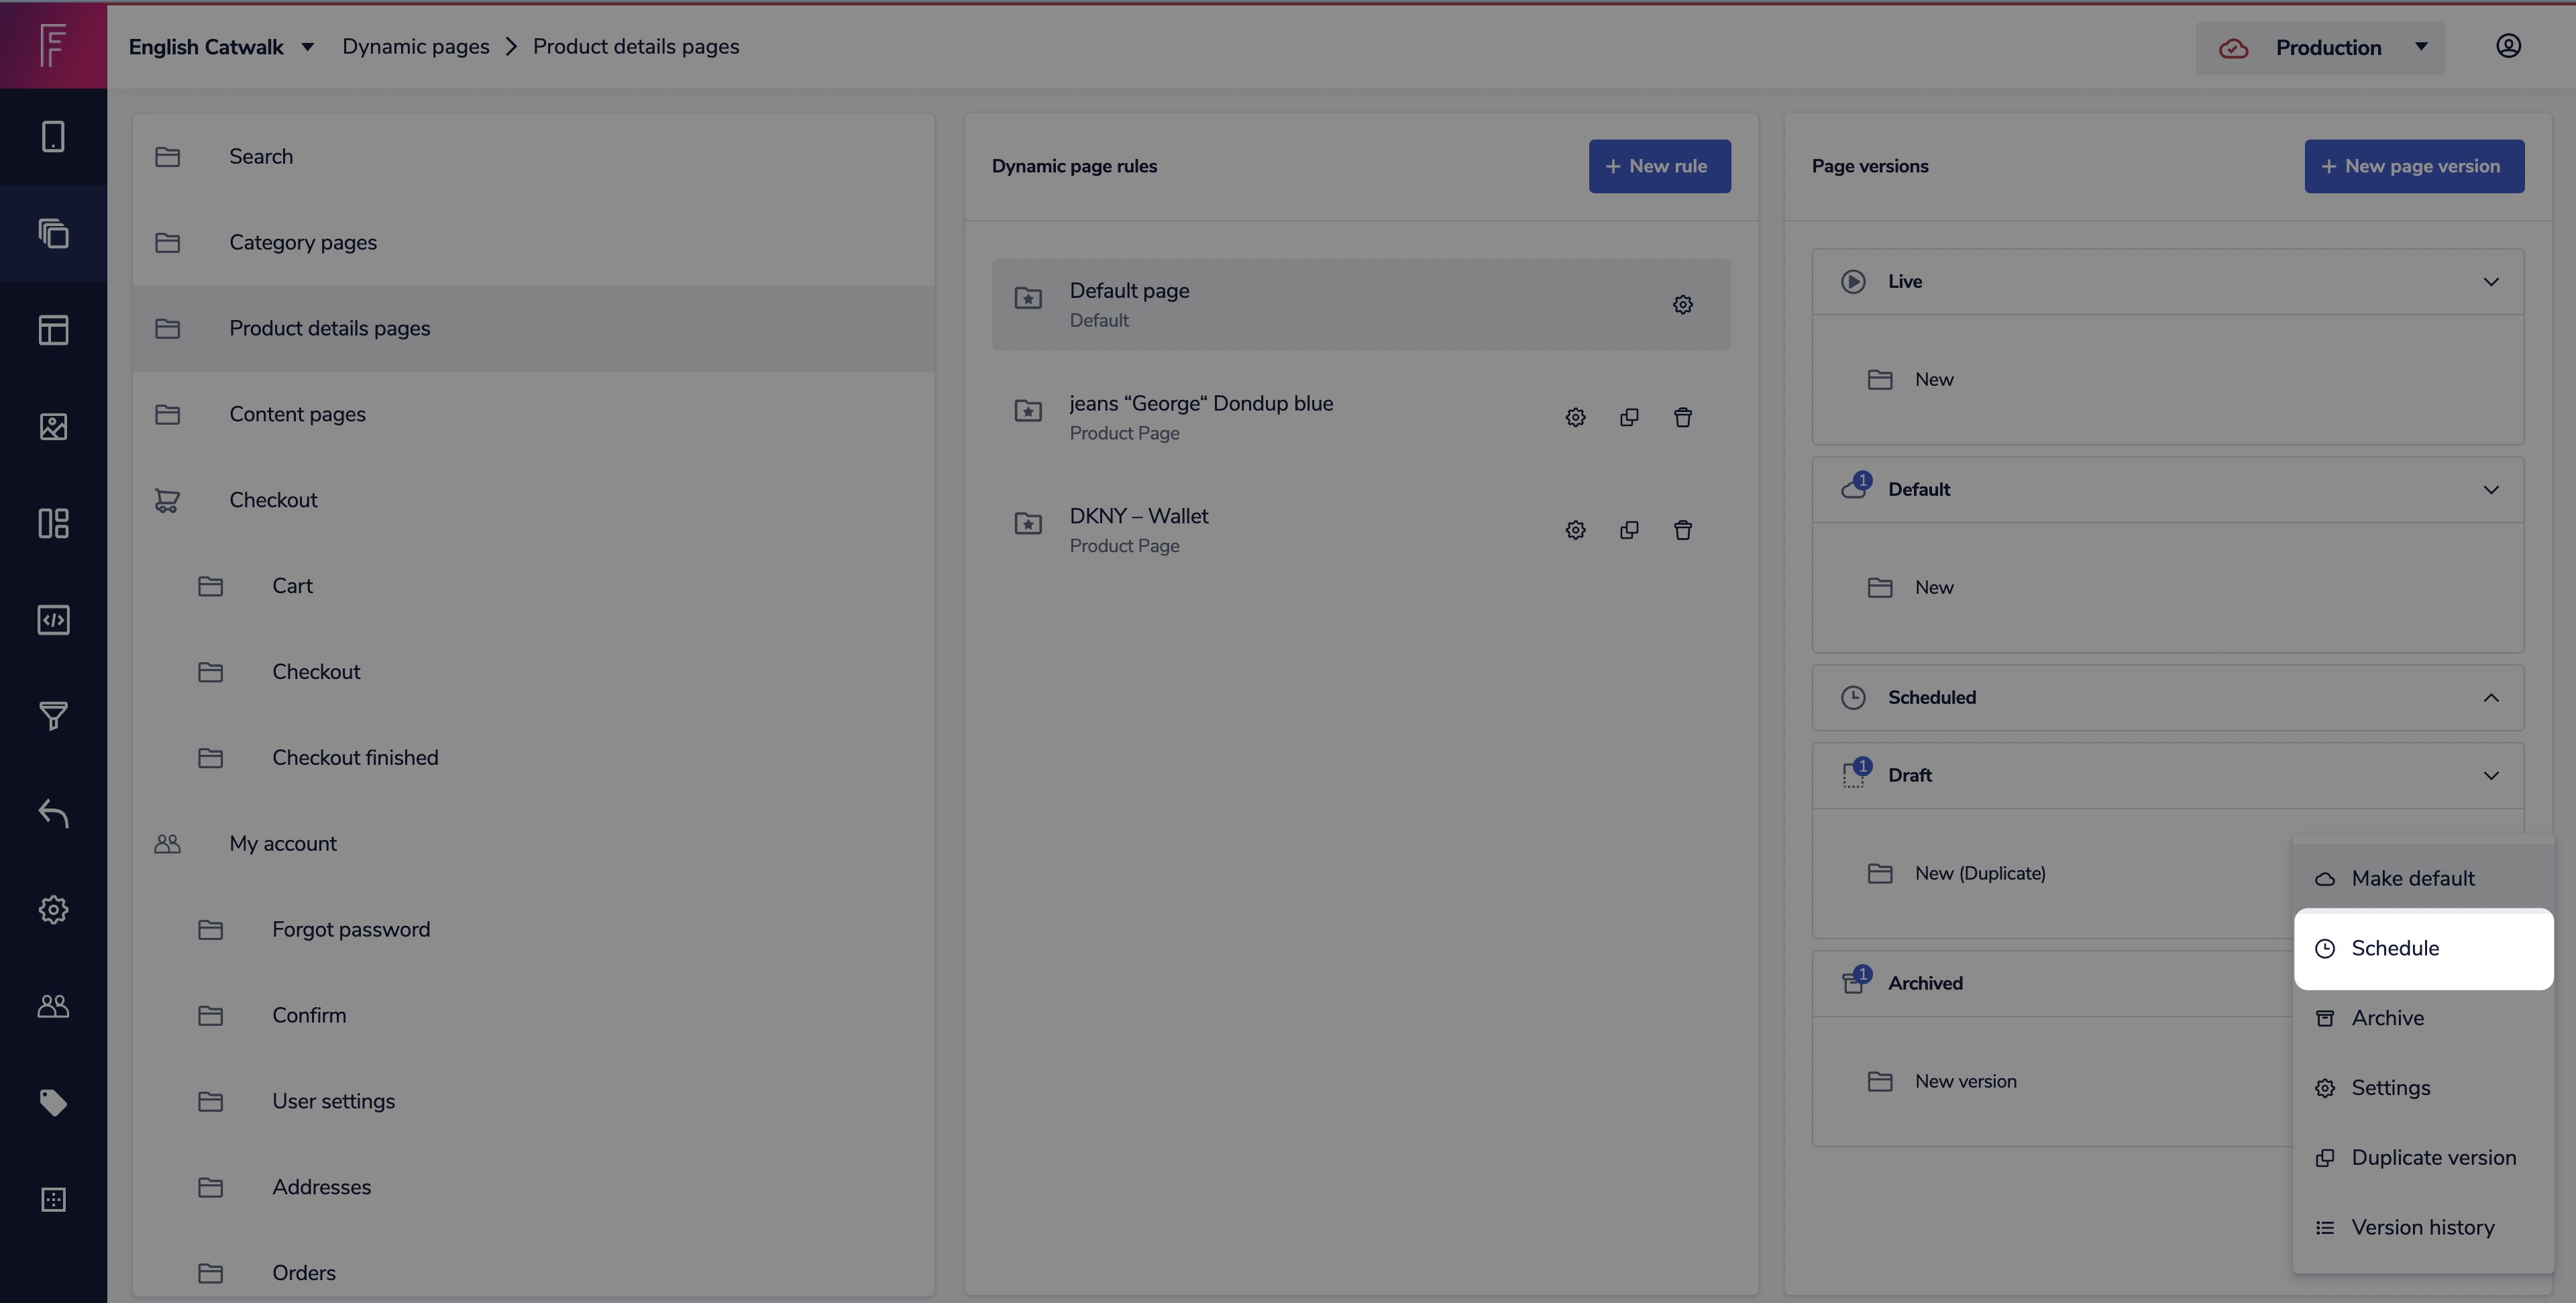2576x1303 pixels.
Task: Open the tag icon in sidebar
Action: (53, 1102)
